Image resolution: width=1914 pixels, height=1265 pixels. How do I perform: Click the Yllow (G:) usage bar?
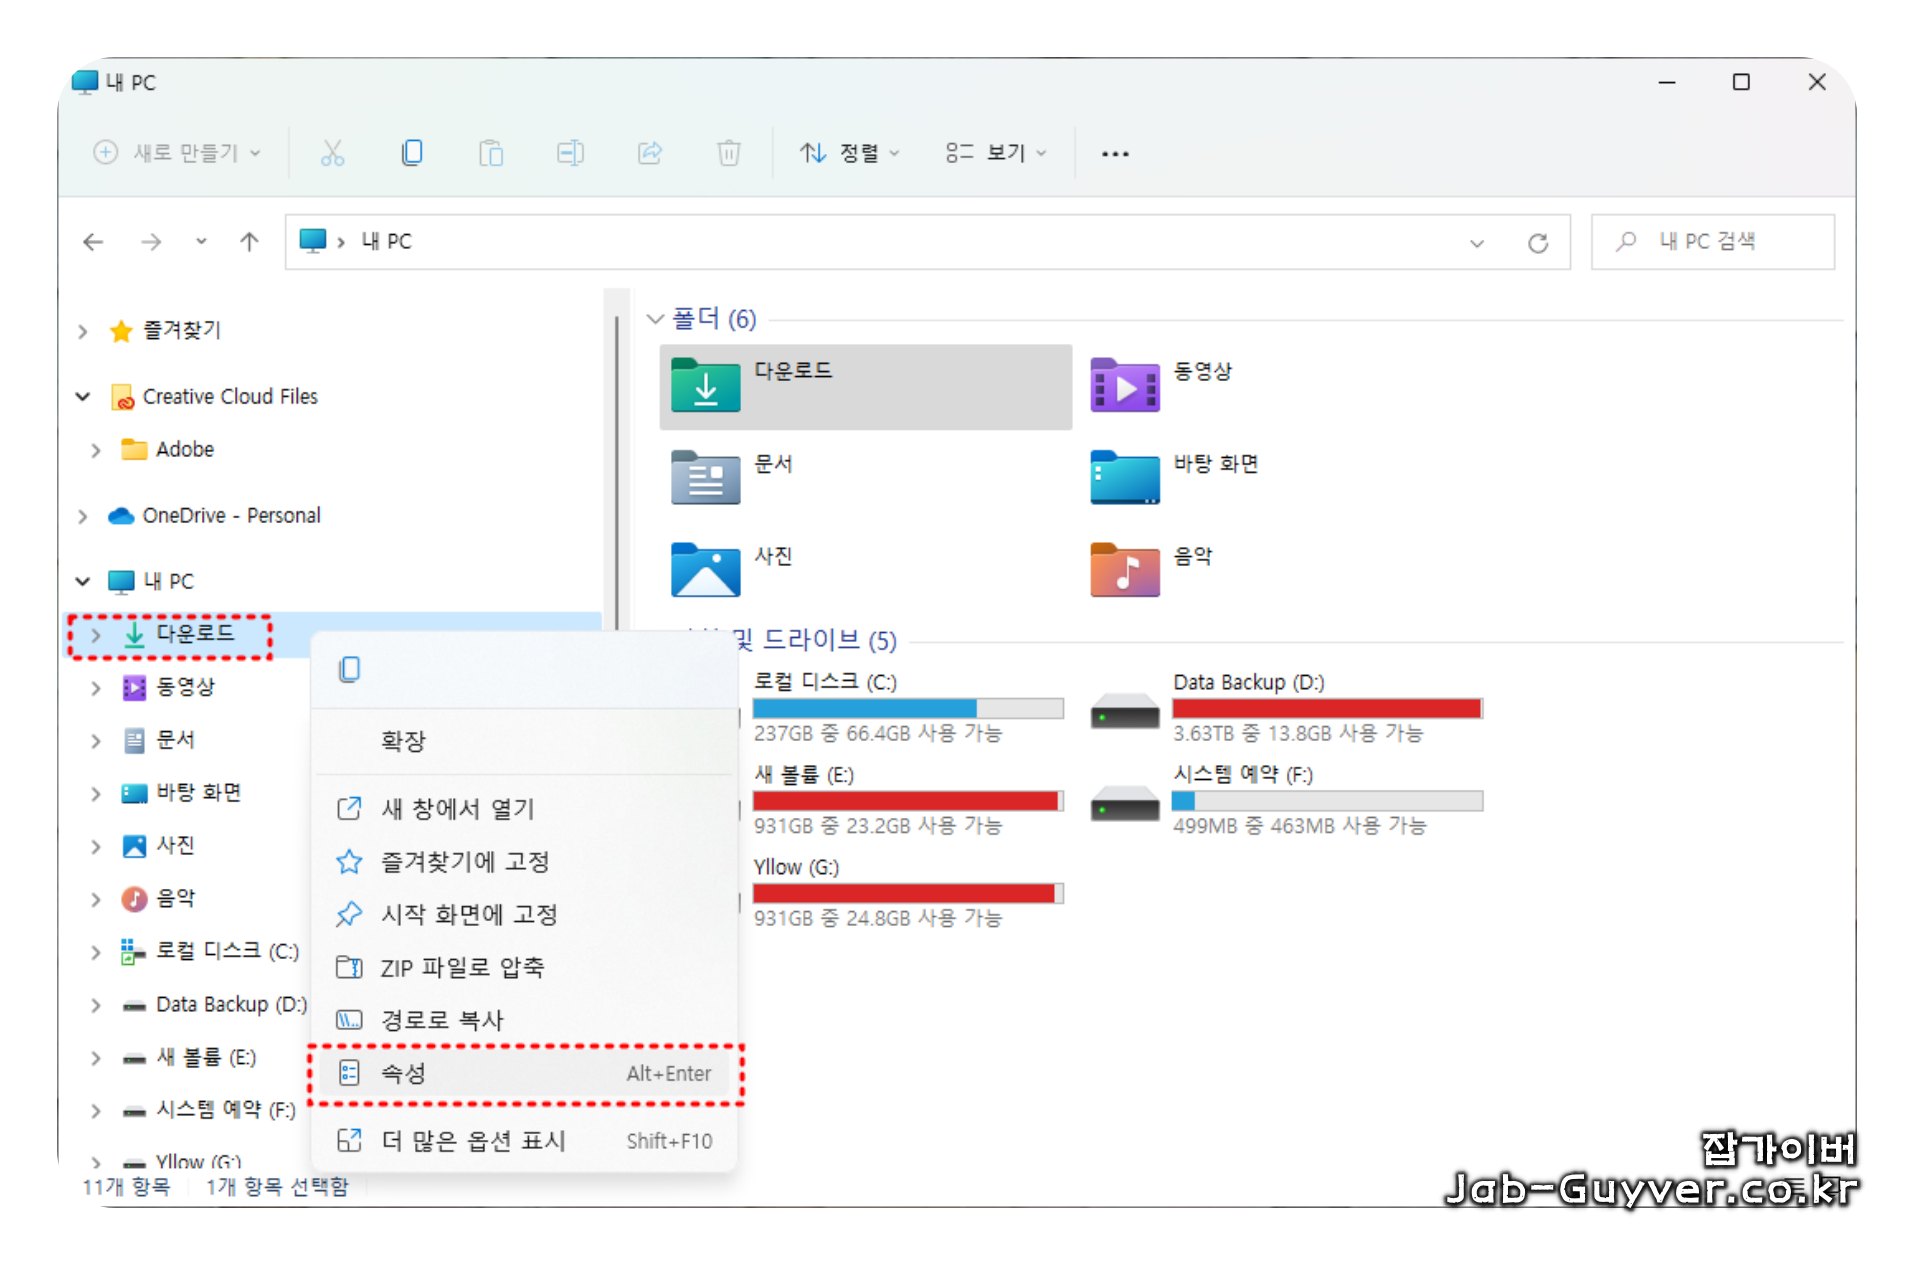908,893
